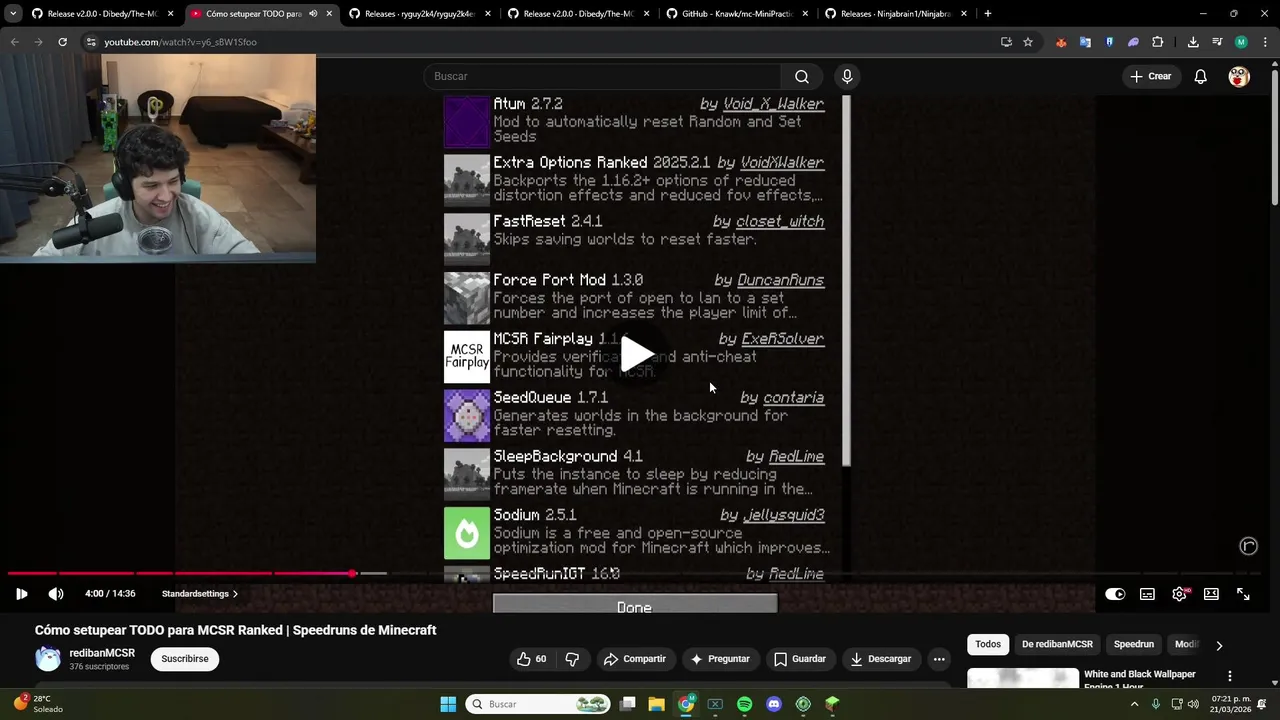The image size is (1280, 720).
Task: Go back to the previous page
Action: [14, 42]
